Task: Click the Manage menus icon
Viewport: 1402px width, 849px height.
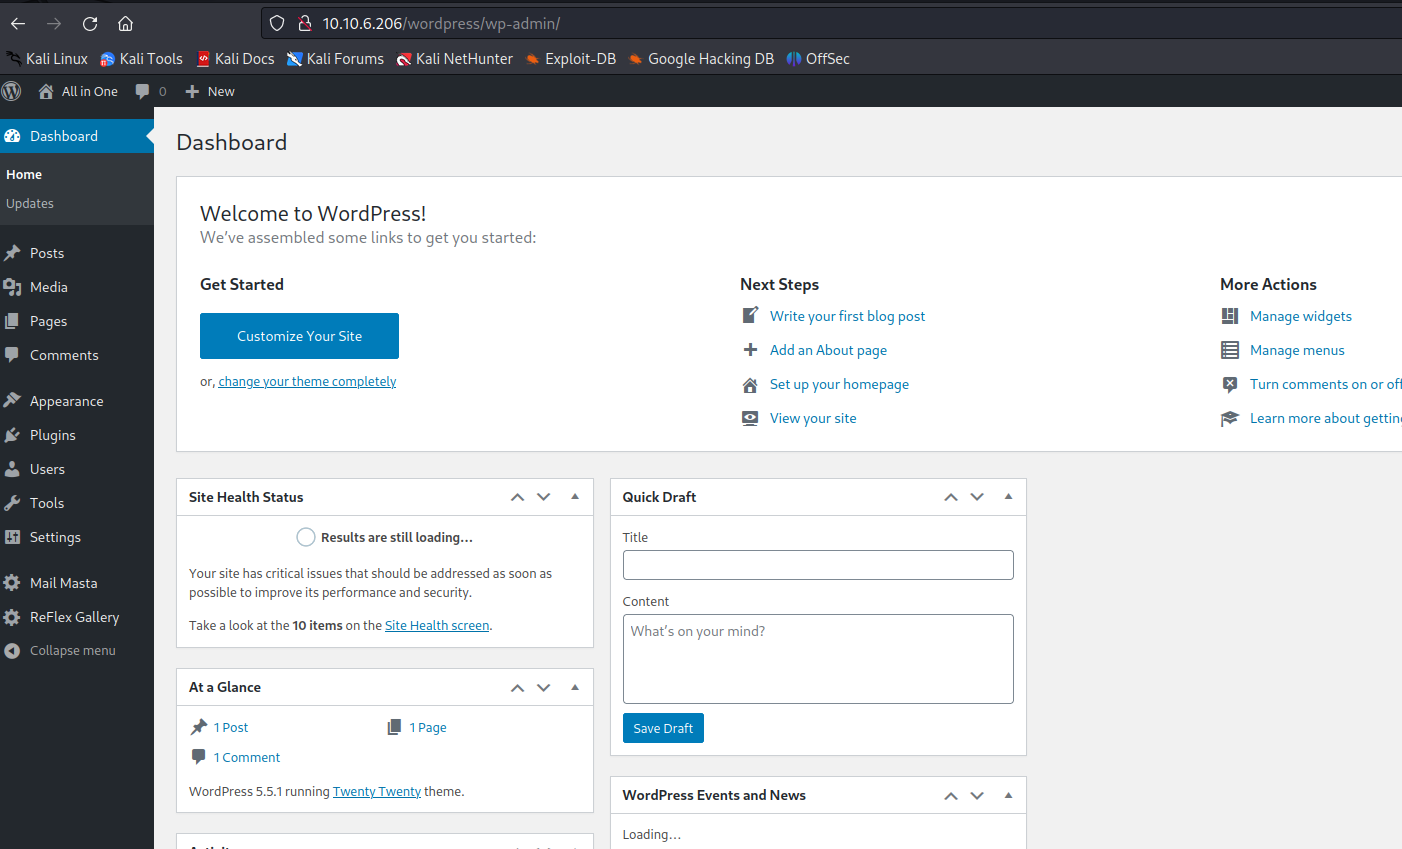Action: click(x=1230, y=350)
